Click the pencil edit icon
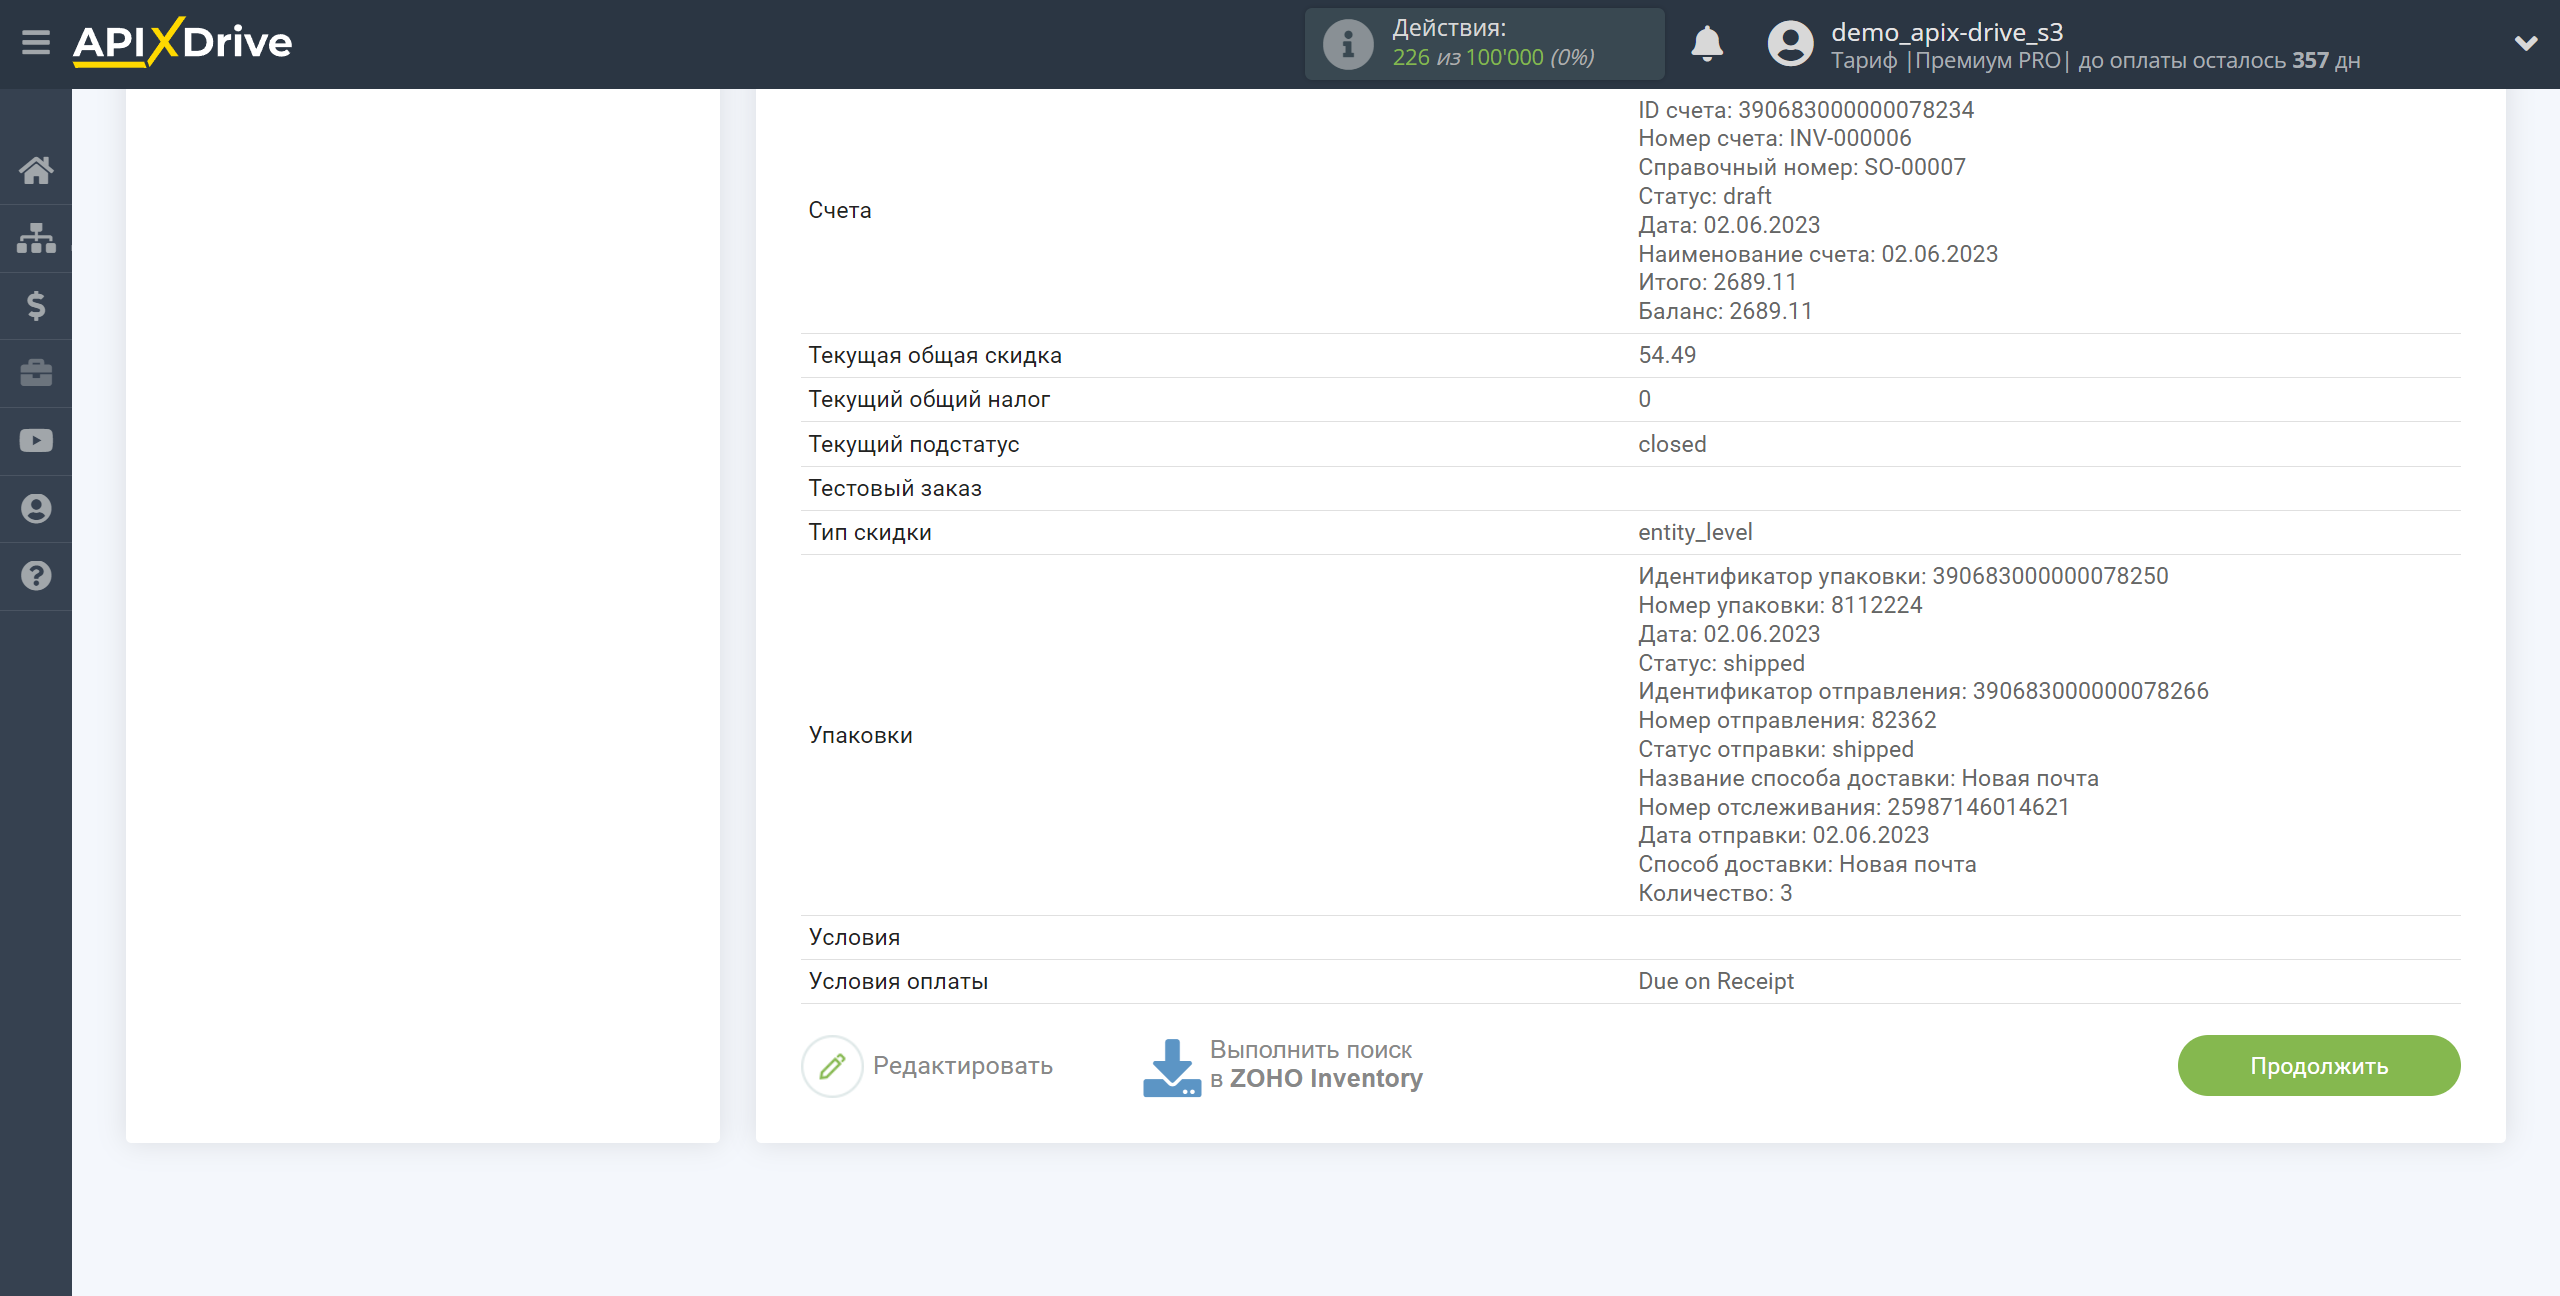This screenshot has height=1296, width=2560. click(832, 1066)
